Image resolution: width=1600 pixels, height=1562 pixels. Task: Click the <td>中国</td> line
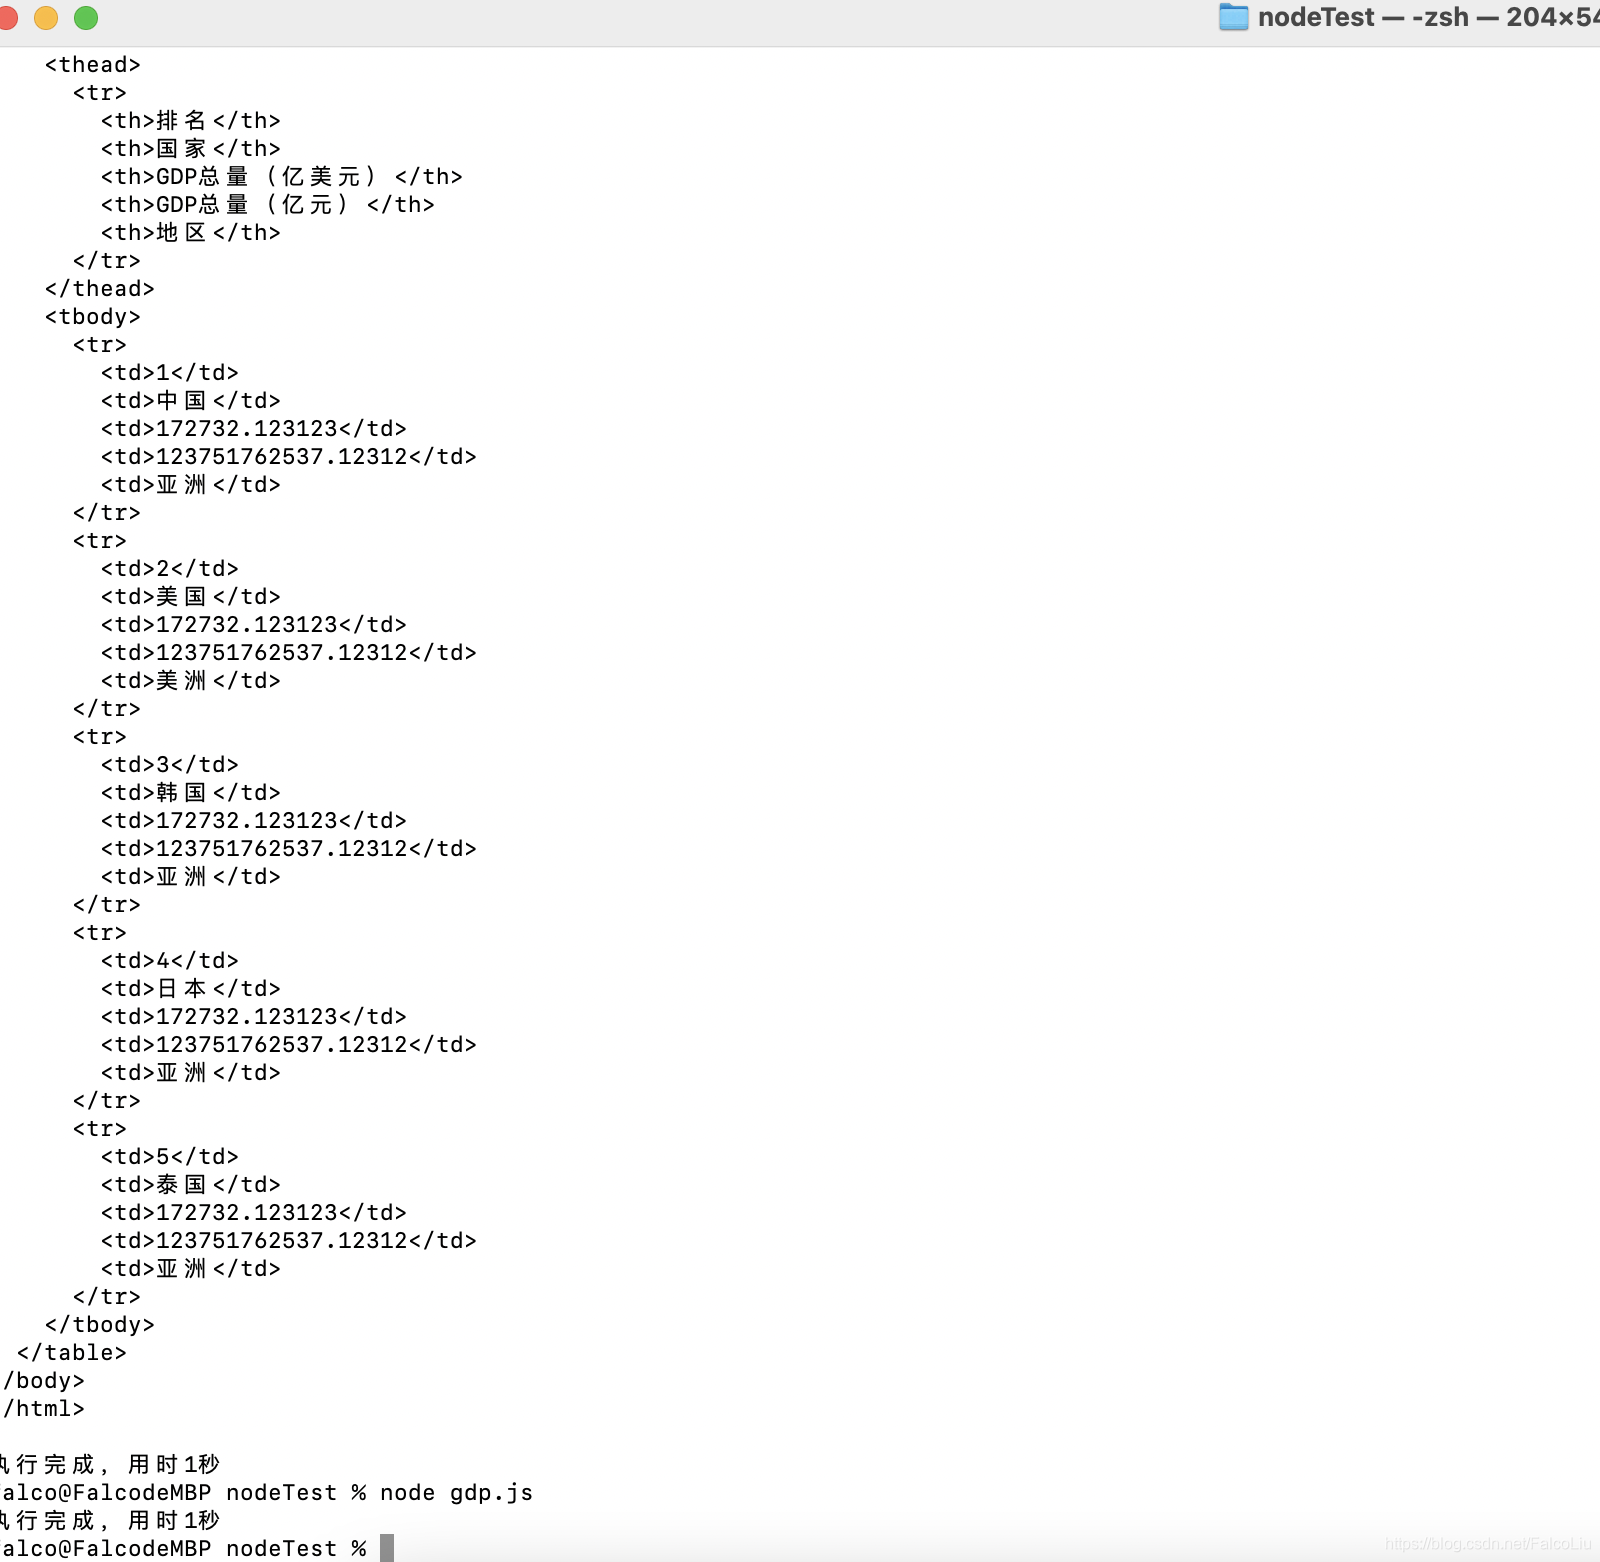[190, 401]
